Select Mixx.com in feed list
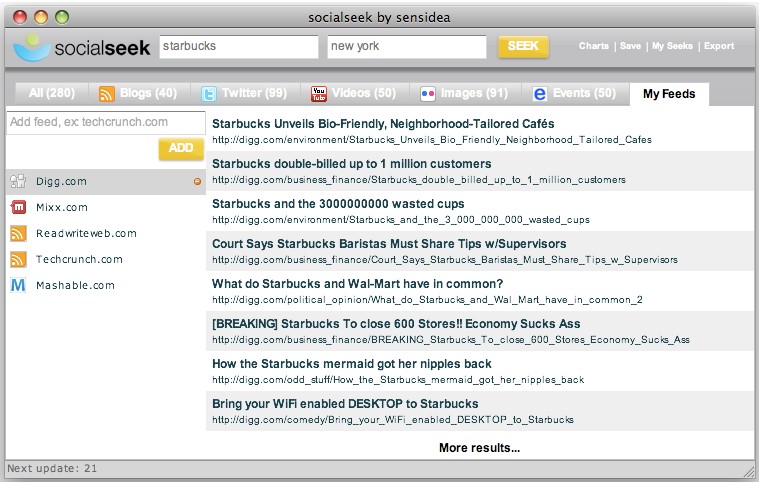759x483 pixels. [x=106, y=207]
